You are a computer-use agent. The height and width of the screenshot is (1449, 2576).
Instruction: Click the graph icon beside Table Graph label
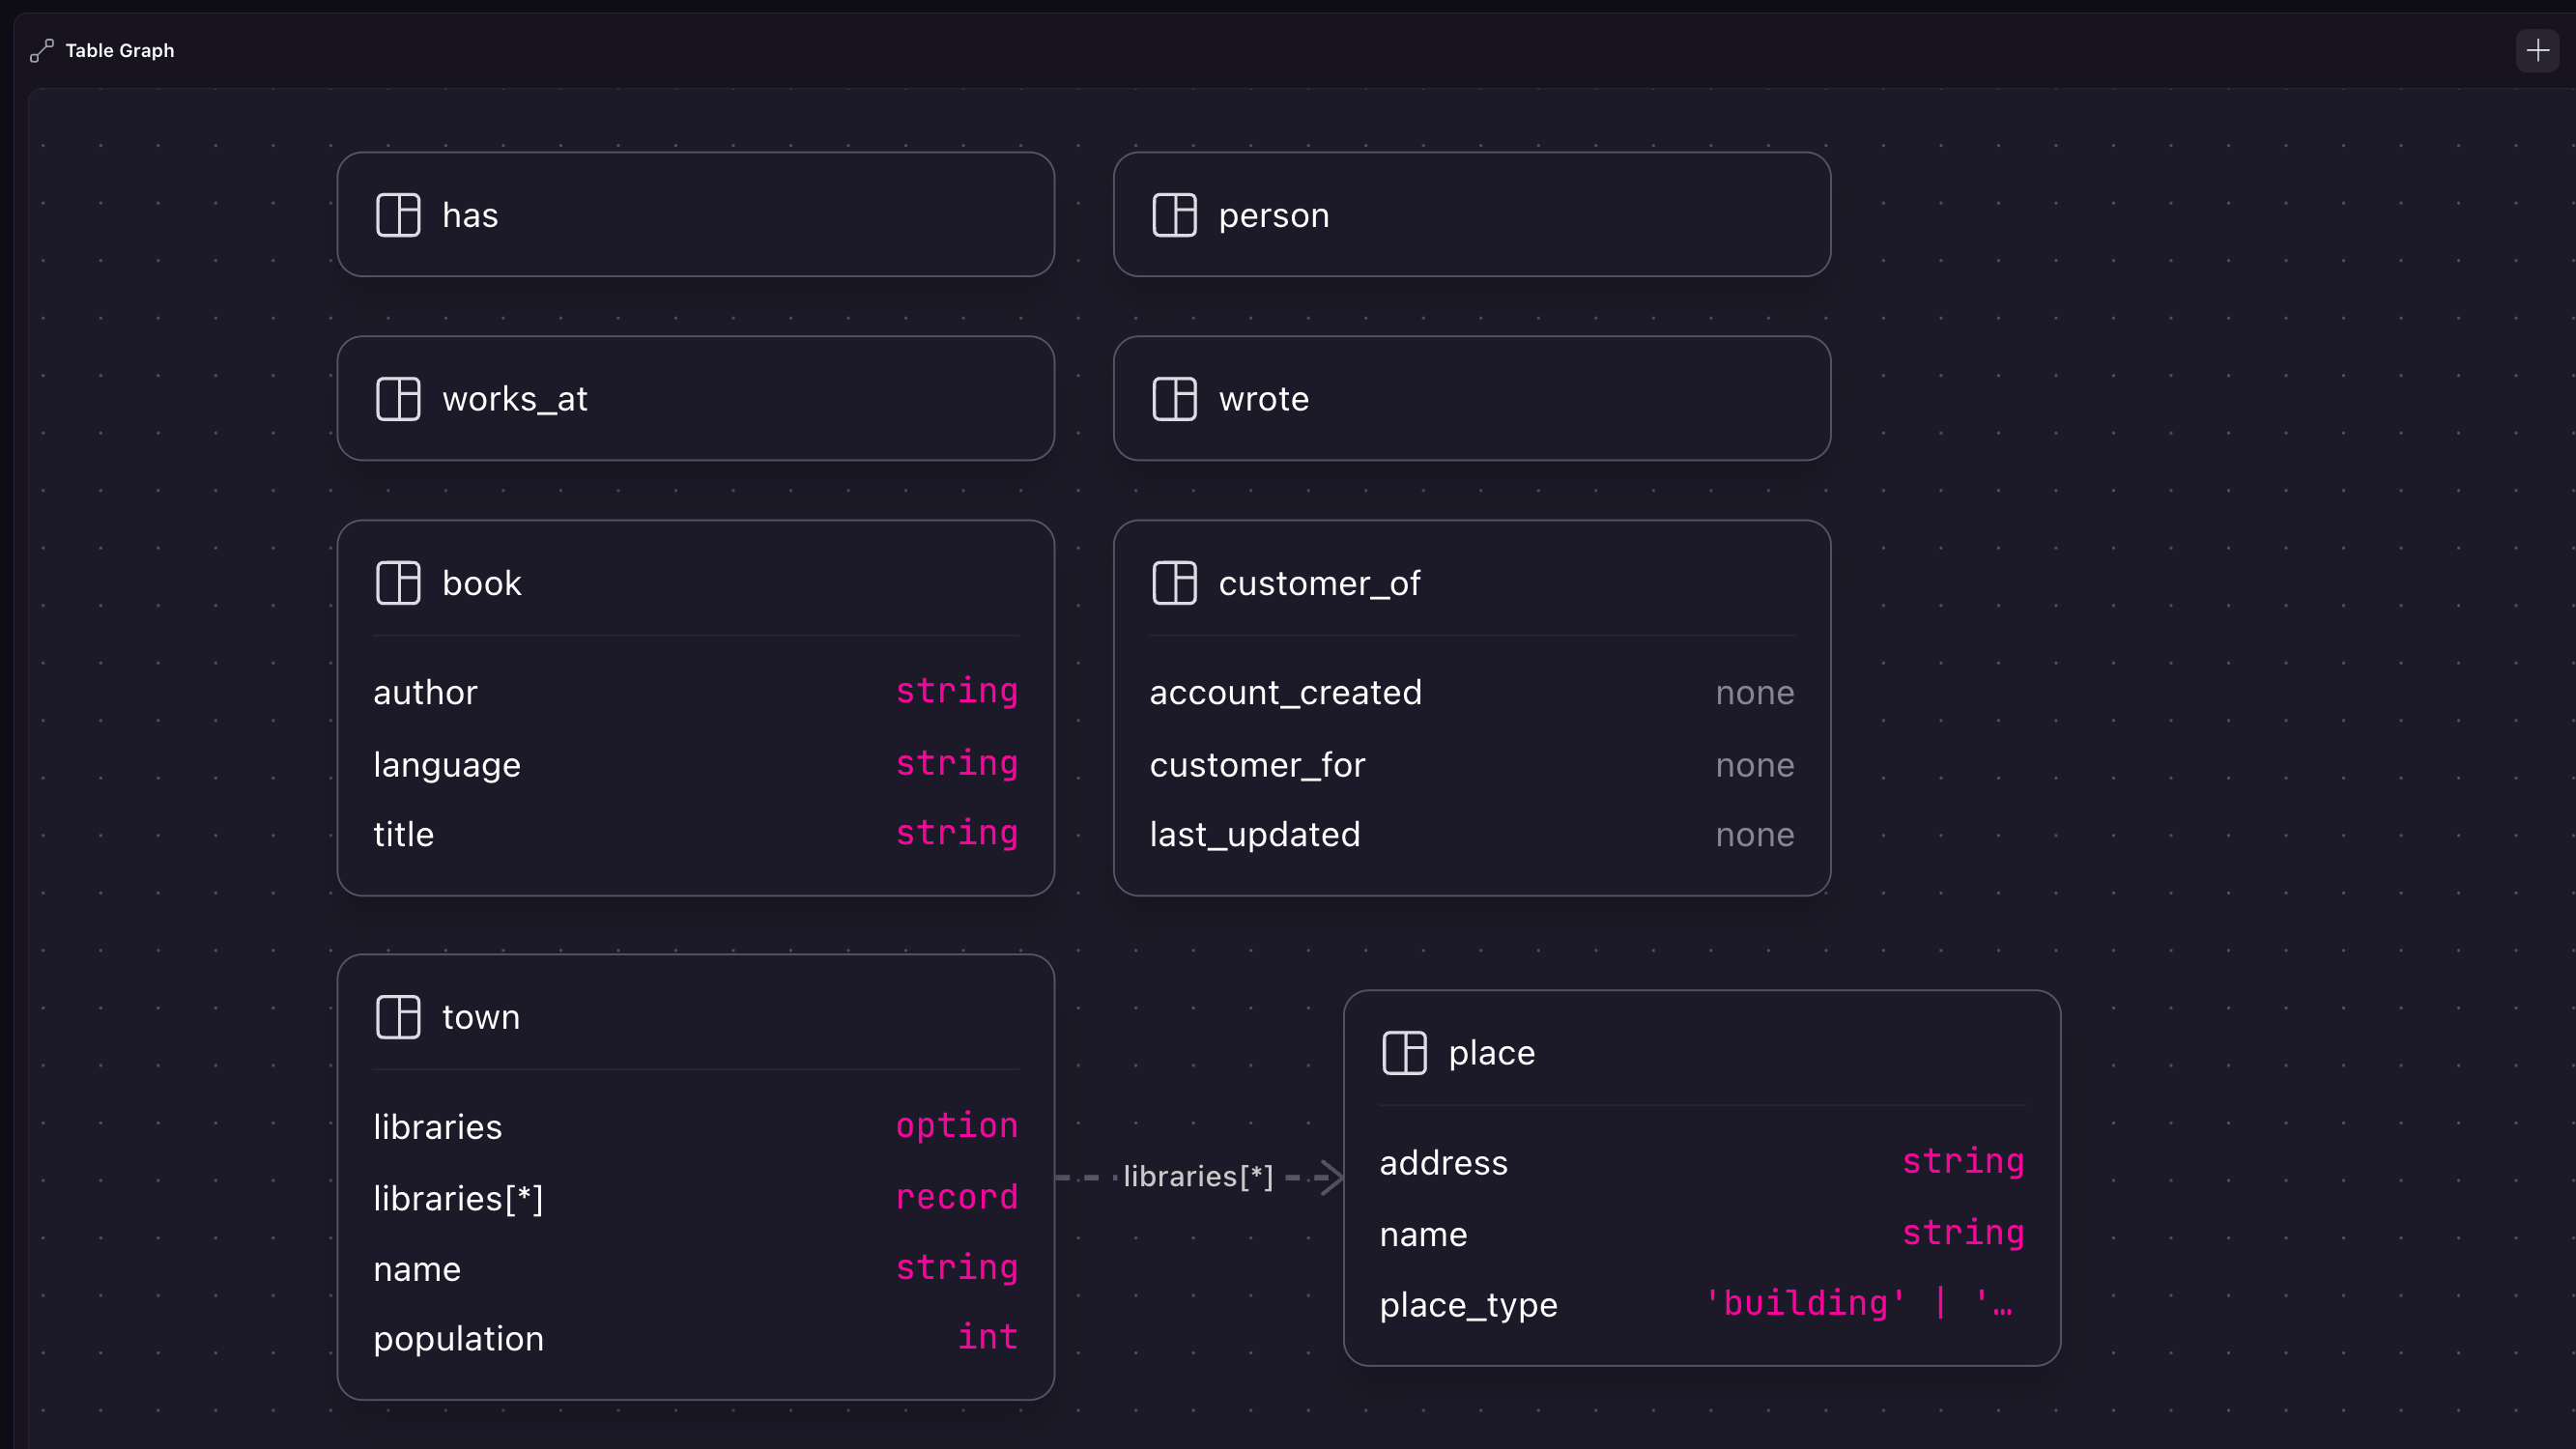click(41, 50)
